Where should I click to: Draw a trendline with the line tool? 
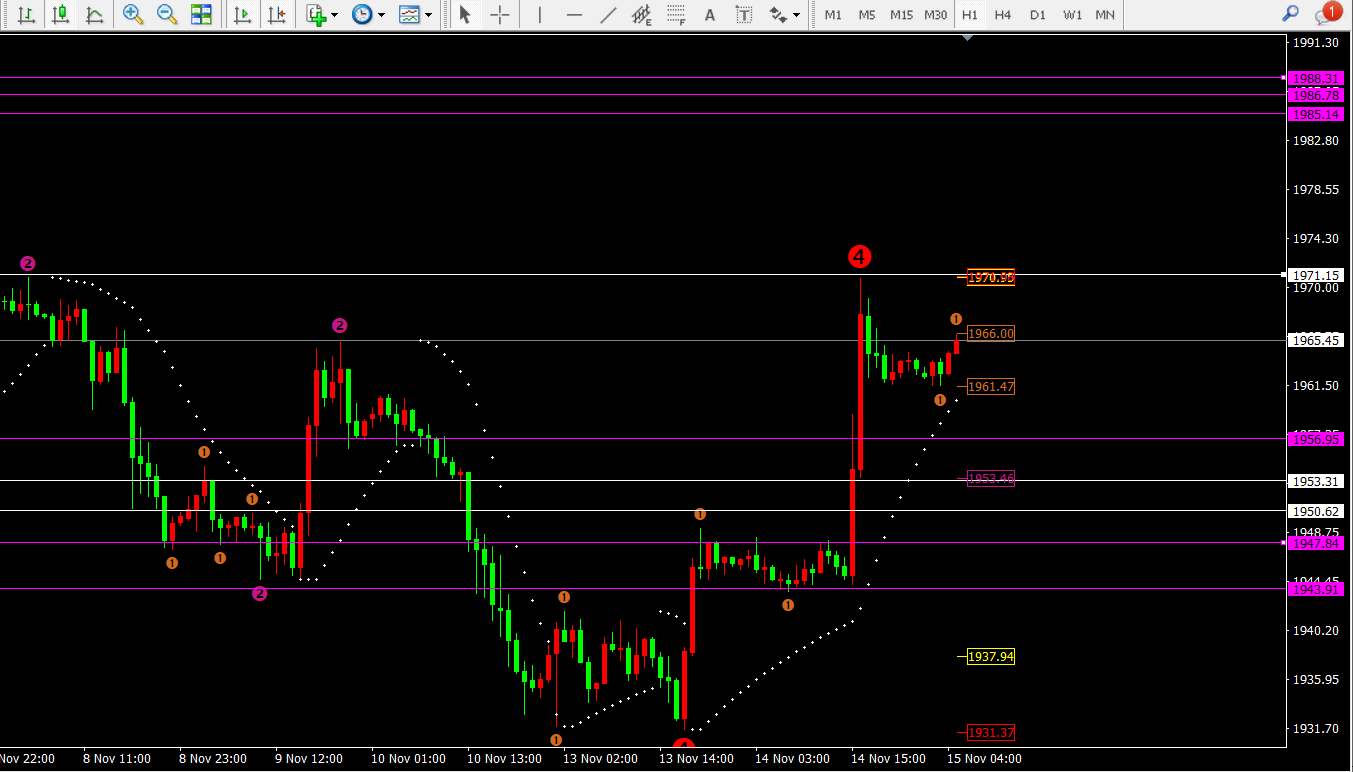click(608, 15)
